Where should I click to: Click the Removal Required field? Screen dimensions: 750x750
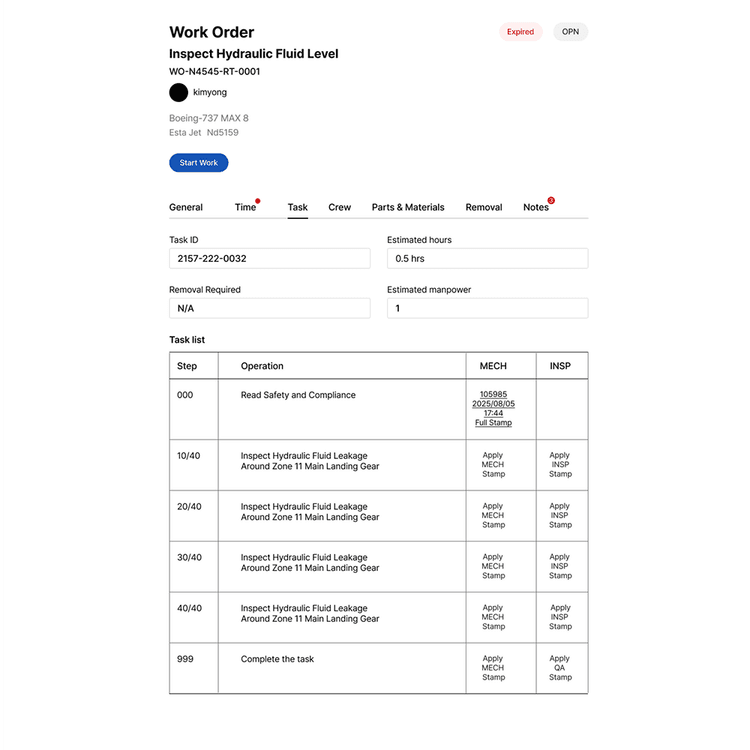tap(270, 309)
